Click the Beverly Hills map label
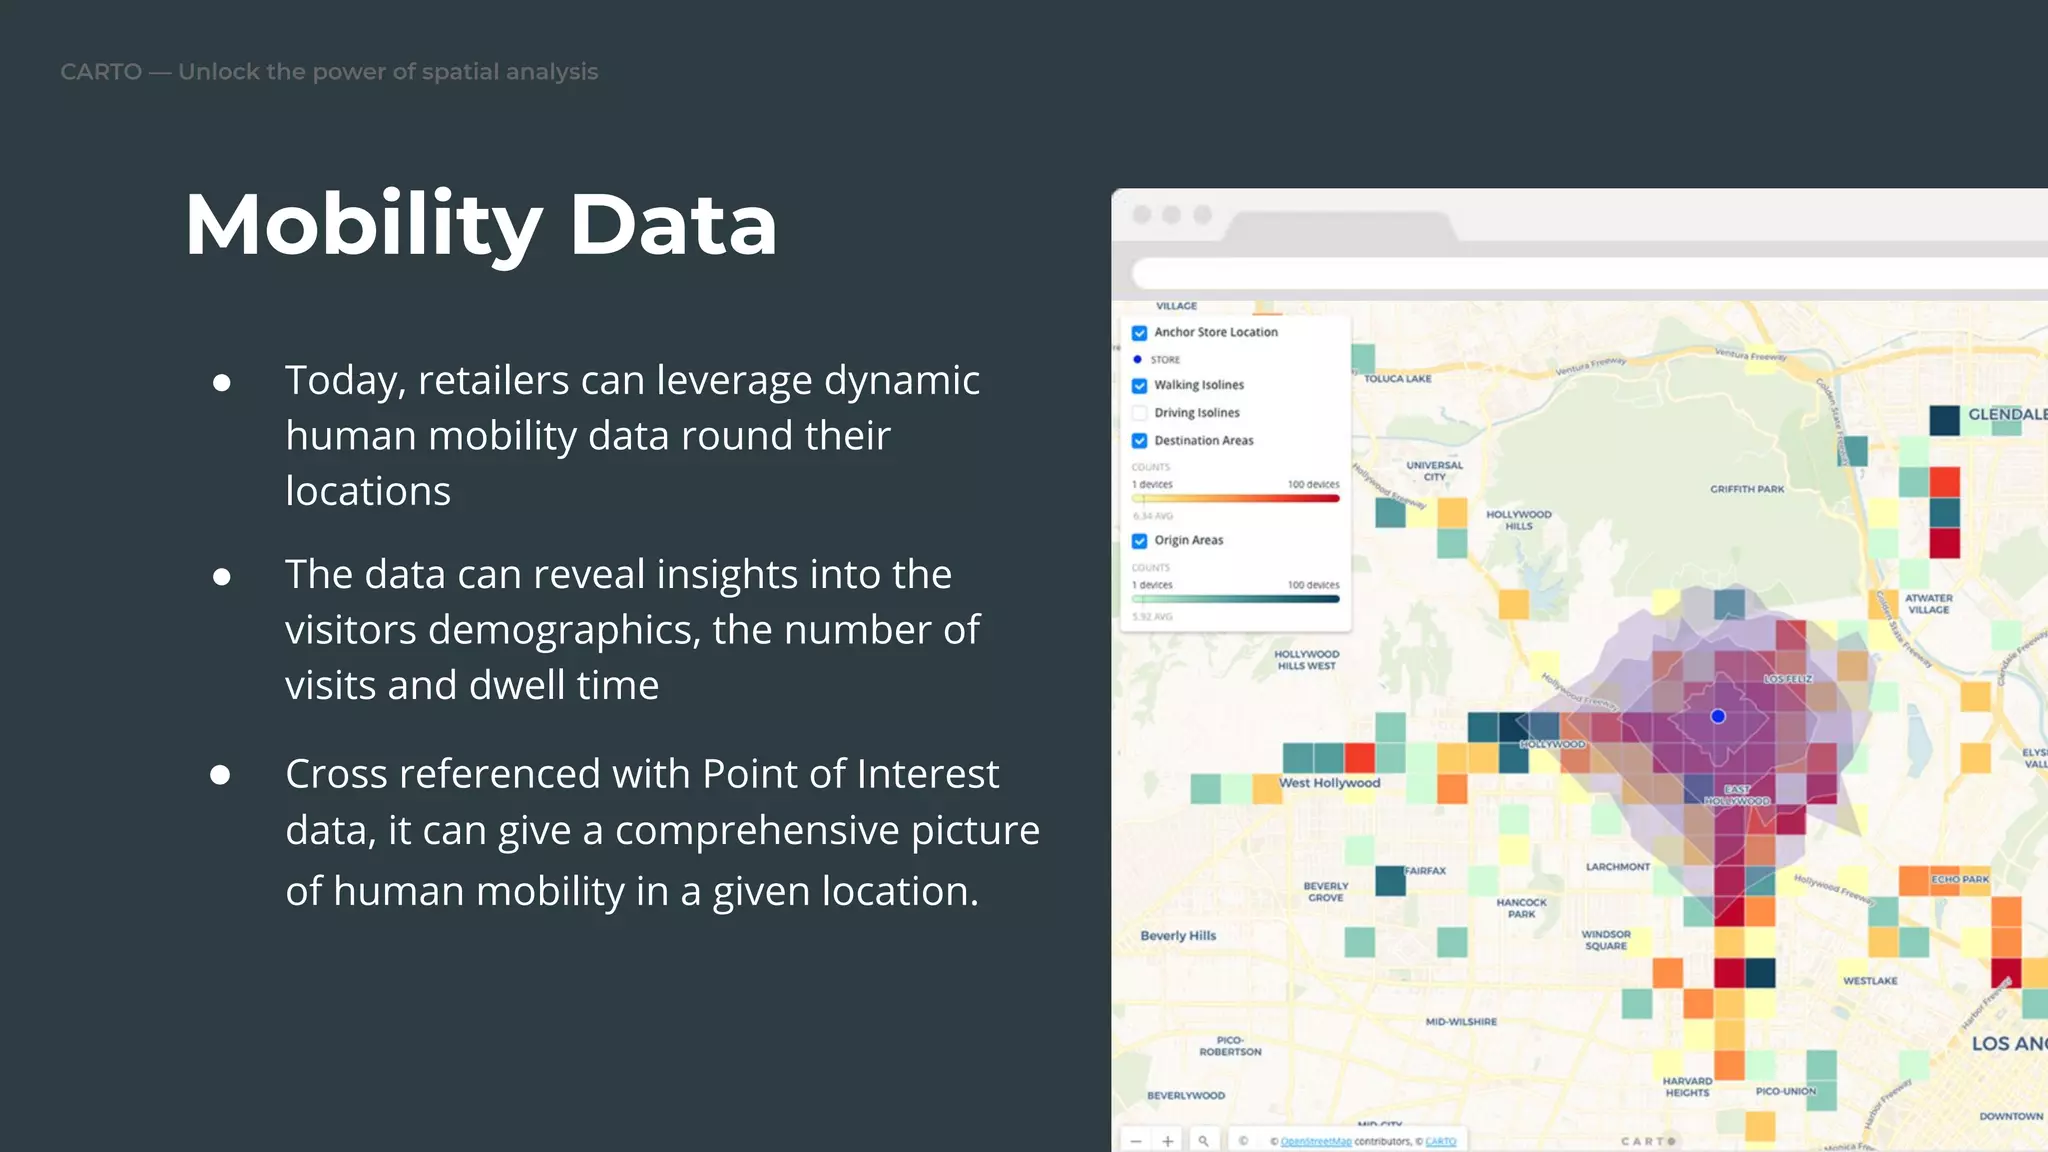2048x1152 pixels. (1178, 936)
